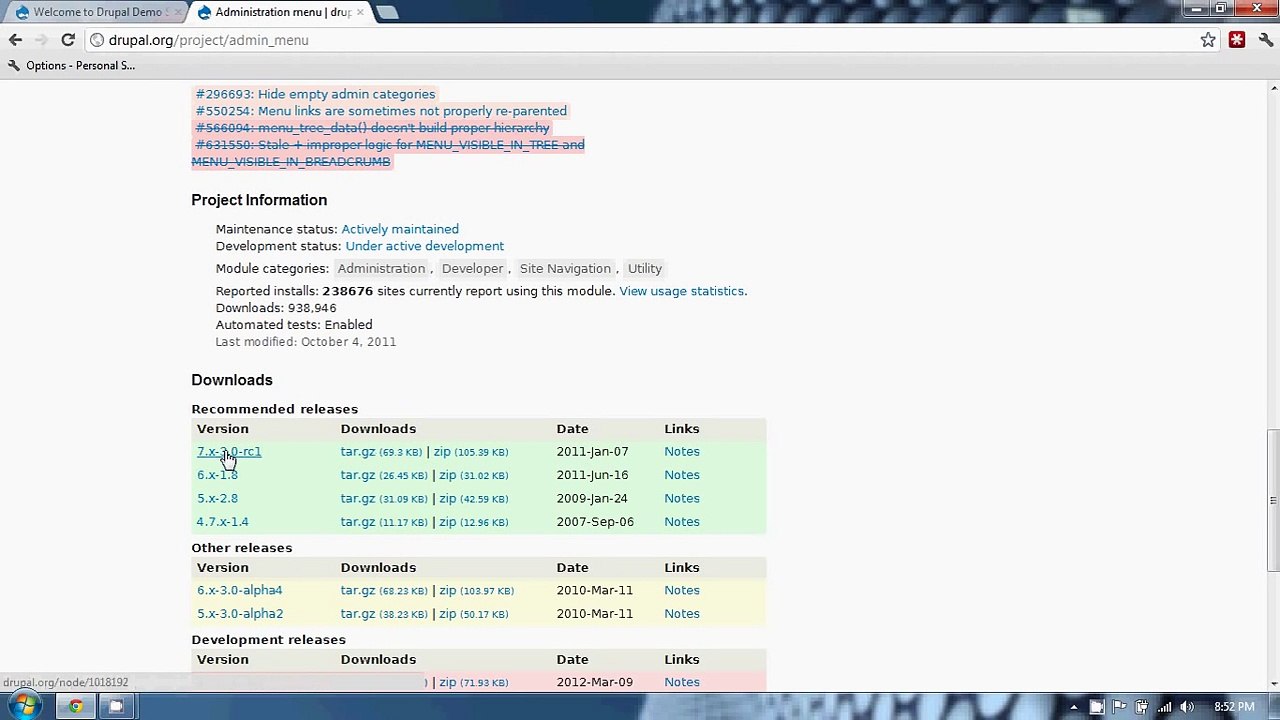Download the 7.x-3.0-rc1 tar.gz file

pos(358,452)
